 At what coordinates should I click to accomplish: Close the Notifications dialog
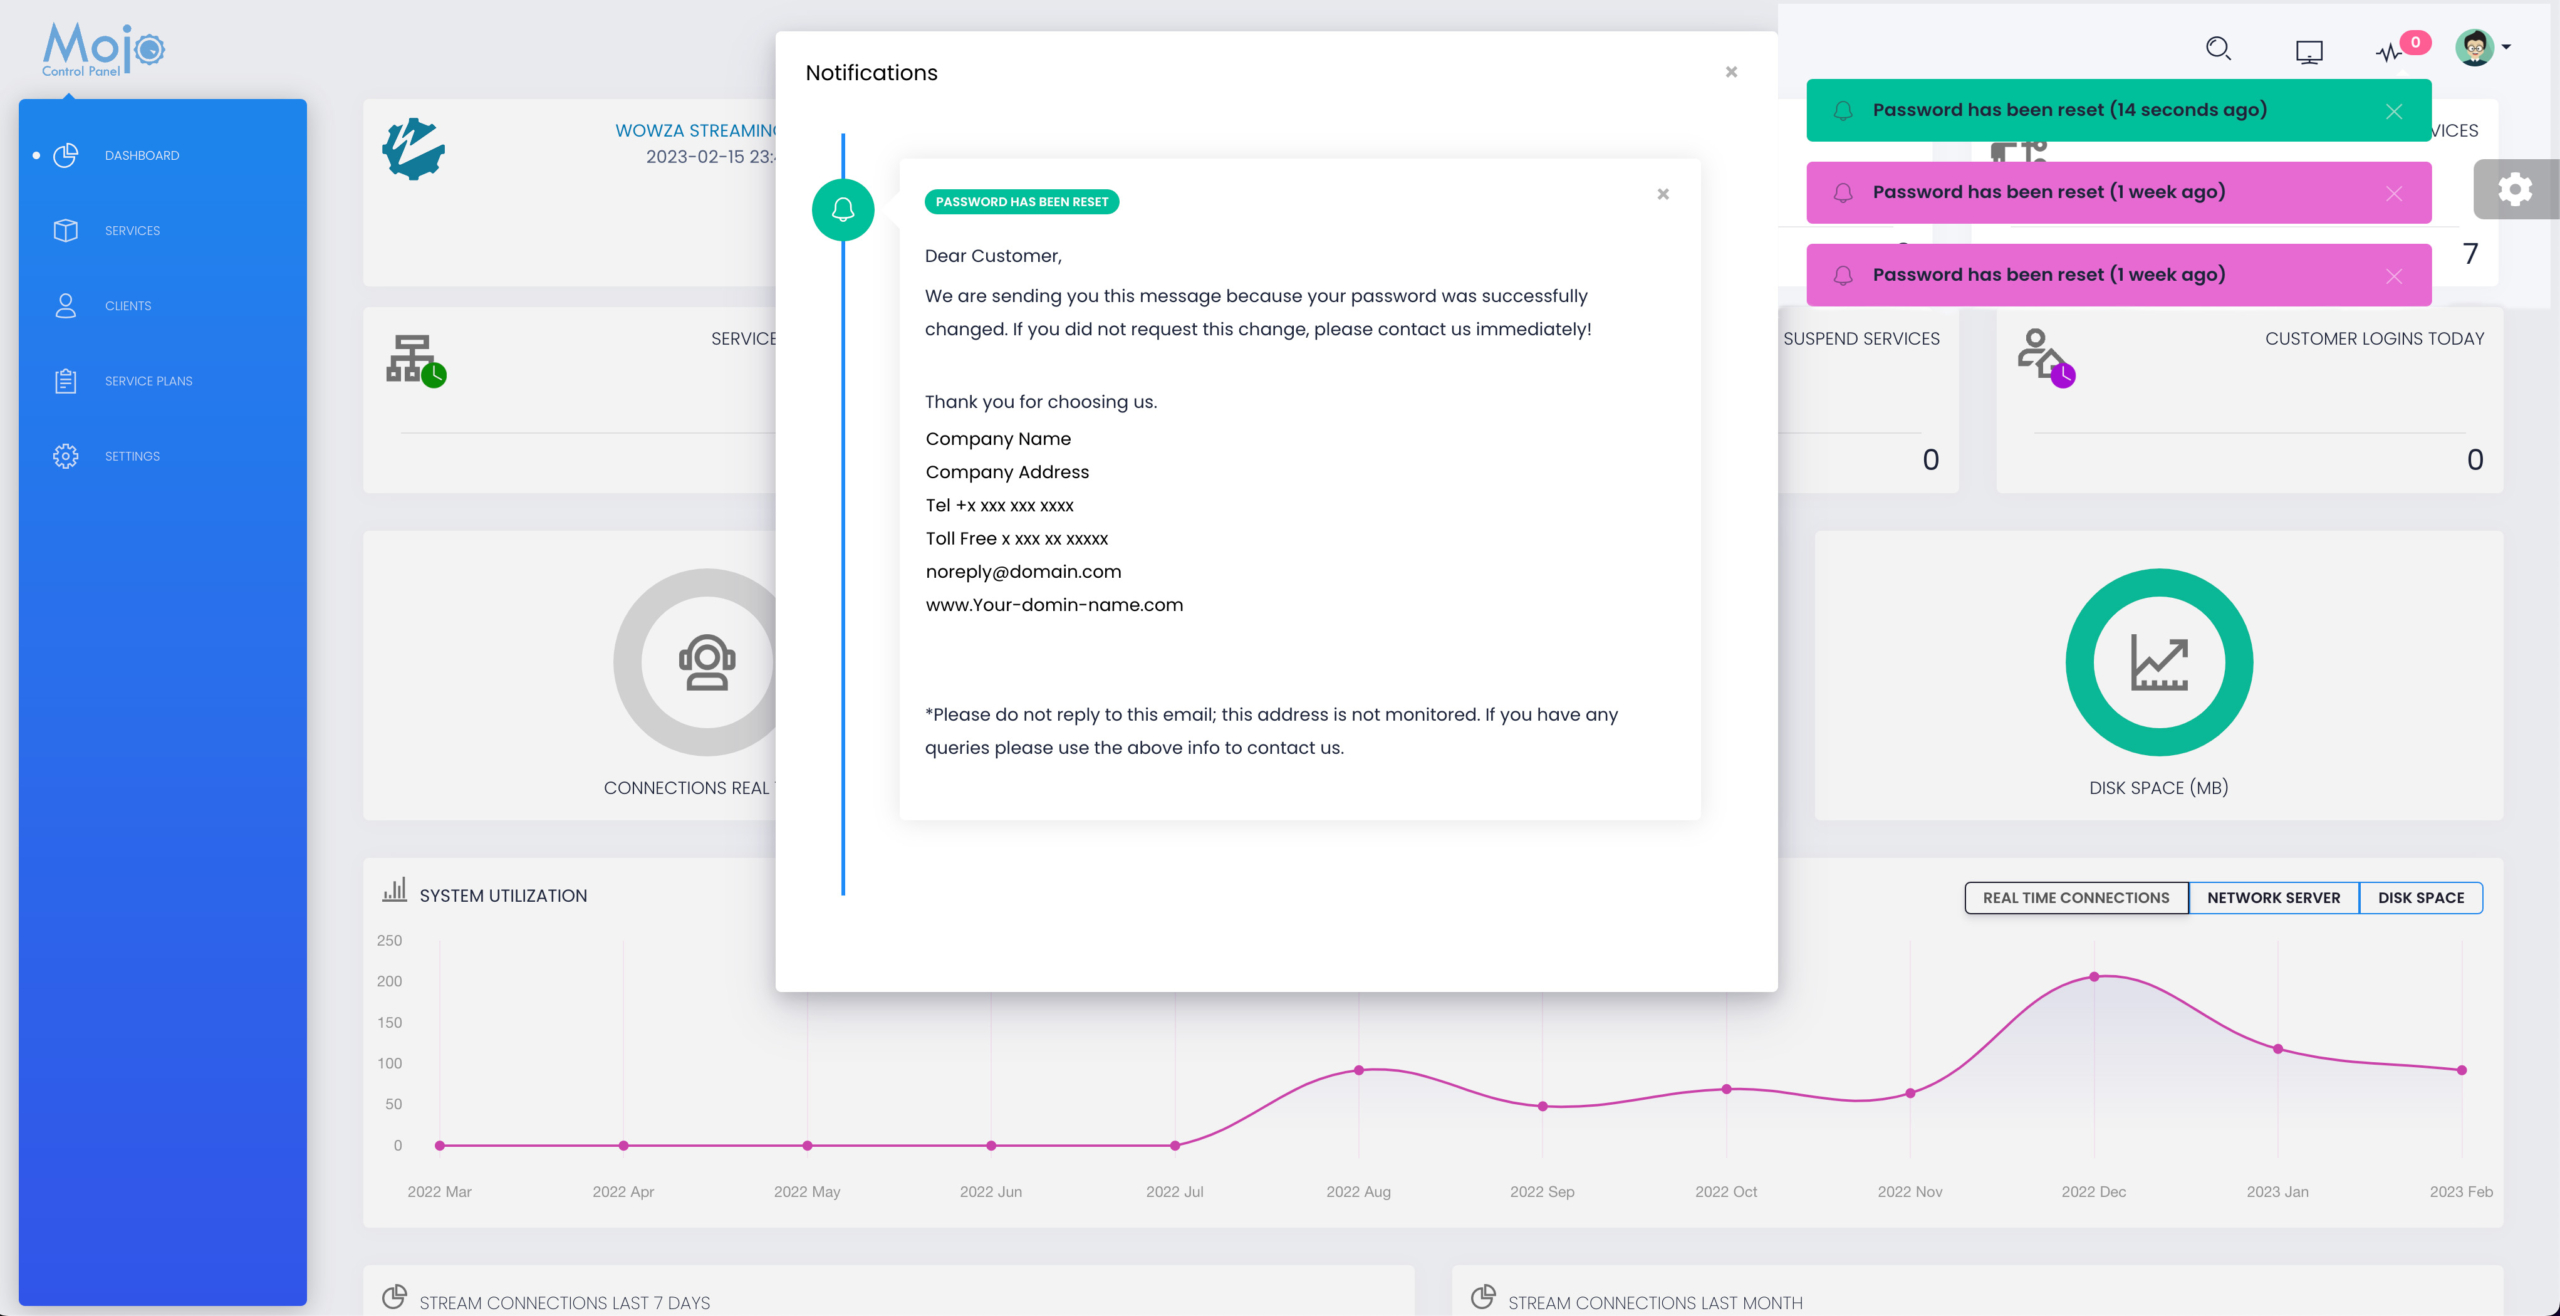pos(1731,72)
